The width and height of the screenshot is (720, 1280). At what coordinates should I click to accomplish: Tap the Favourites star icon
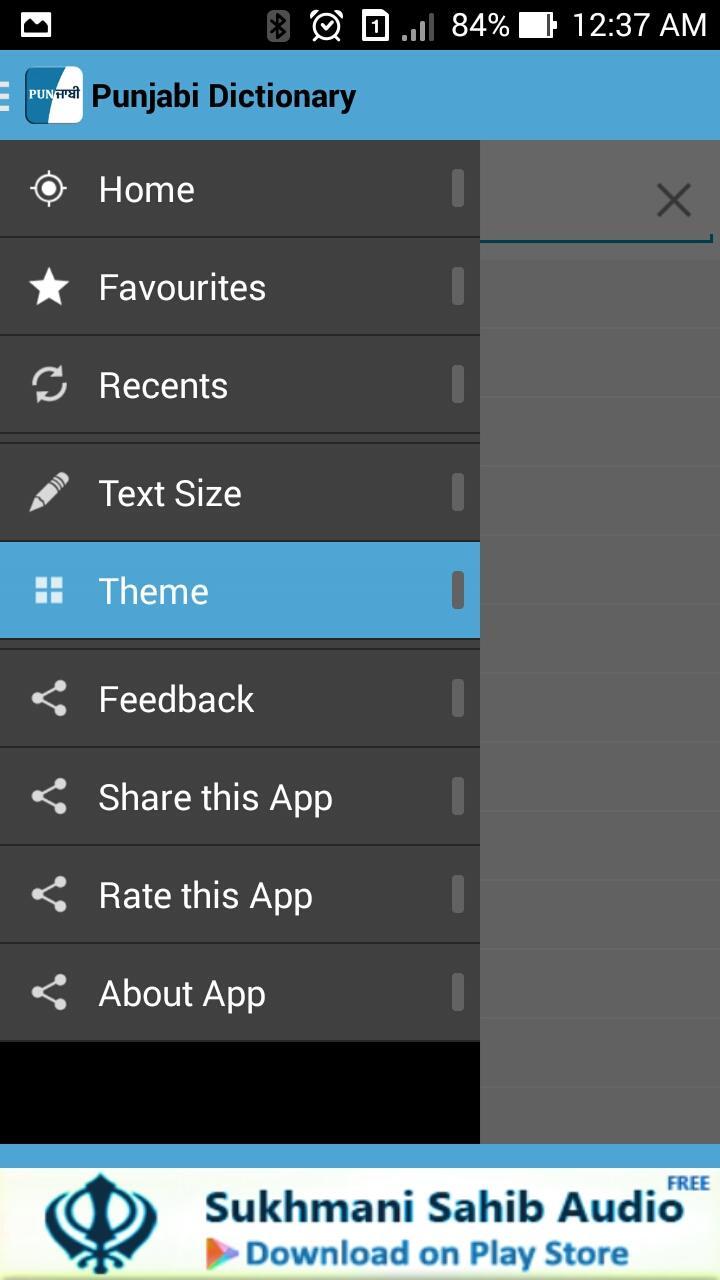(x=49, y=287)
